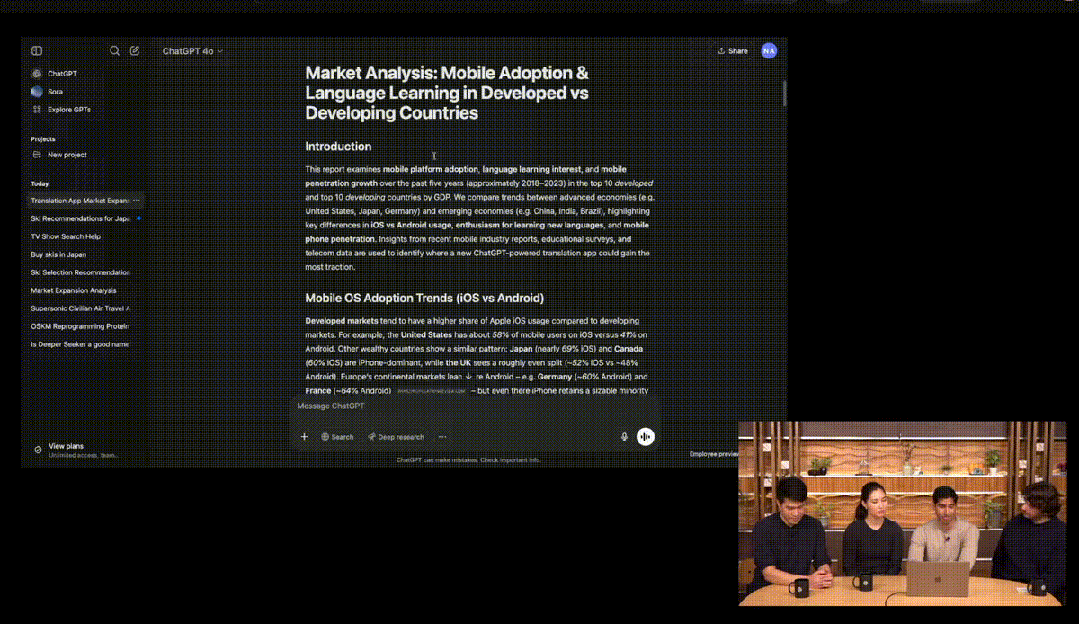
Task: Click the conversation vertical scrollbar
Action: (x=784, y=94)
